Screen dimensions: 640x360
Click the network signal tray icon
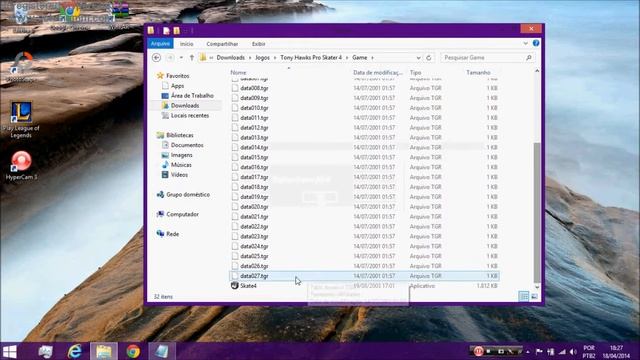(x=562, y=351)
